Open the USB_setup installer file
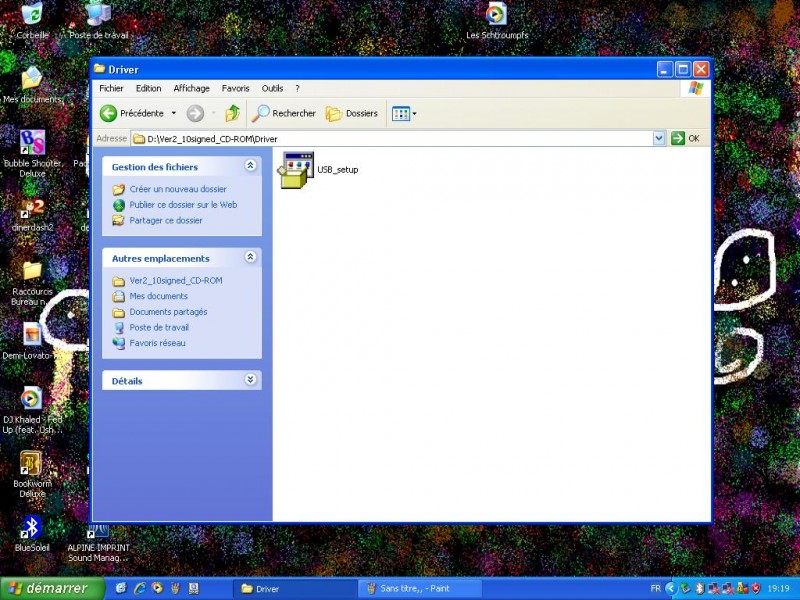This screenshot has height=600, width=800. 298,169
